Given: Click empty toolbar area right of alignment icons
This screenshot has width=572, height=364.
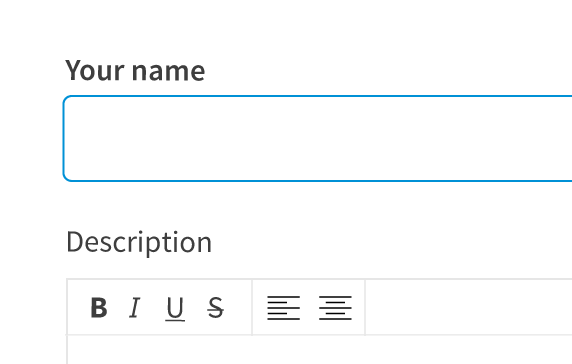Looking at the screenshot, I should (x=469, y=307).
